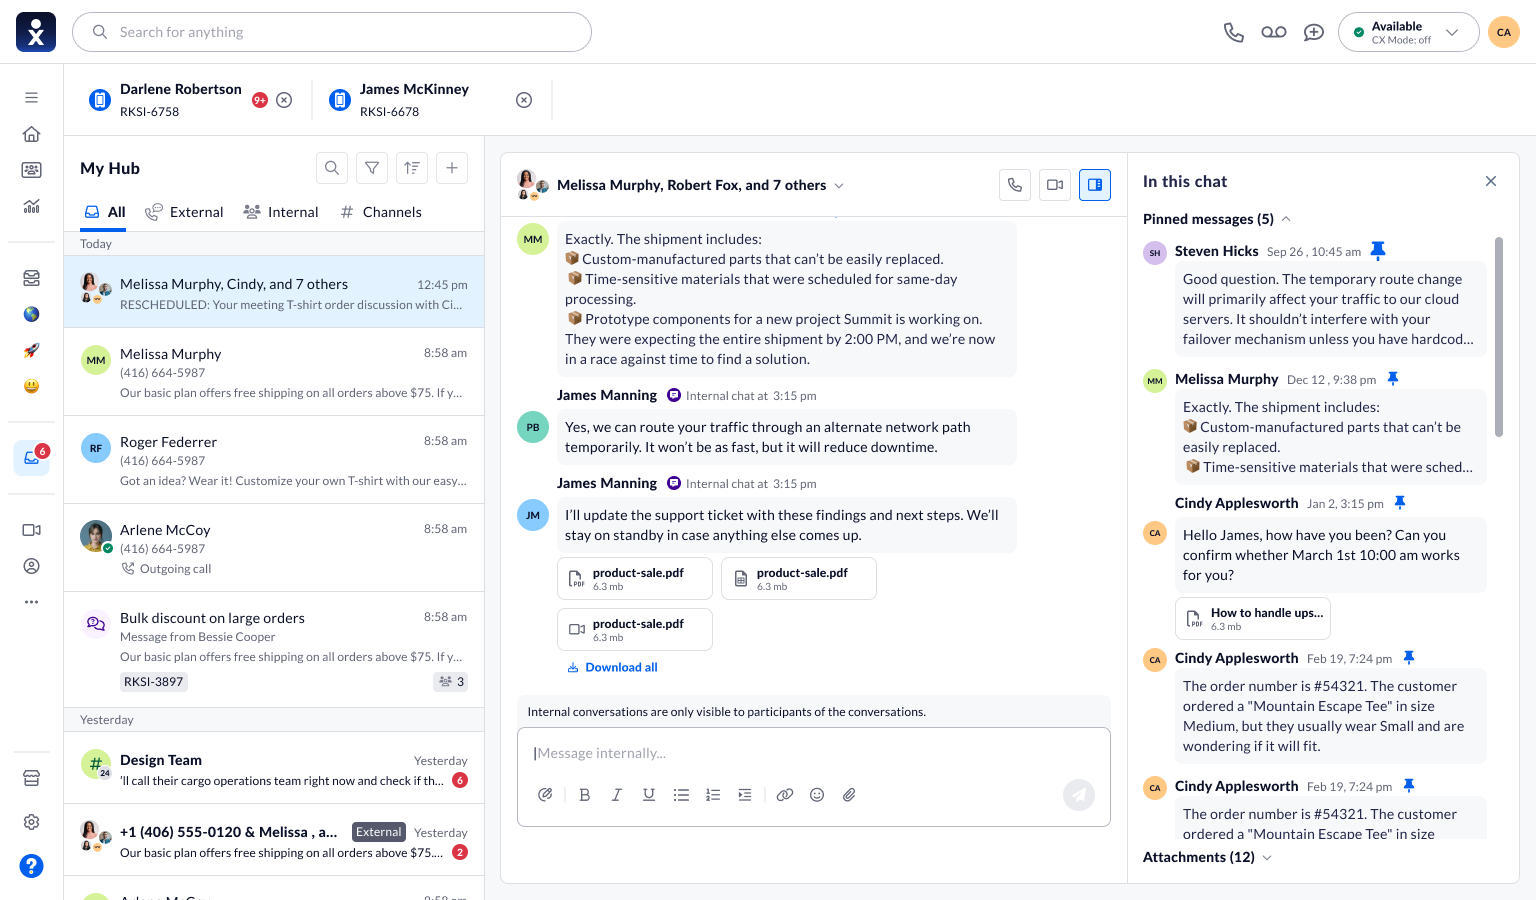Start video call in group chat header
Screen dimensions: 1536x900
(1055, 185)
